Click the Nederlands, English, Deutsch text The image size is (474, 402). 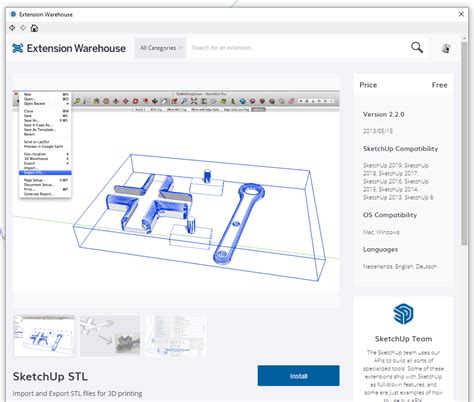pyautogui.click(x=400, y=267)
